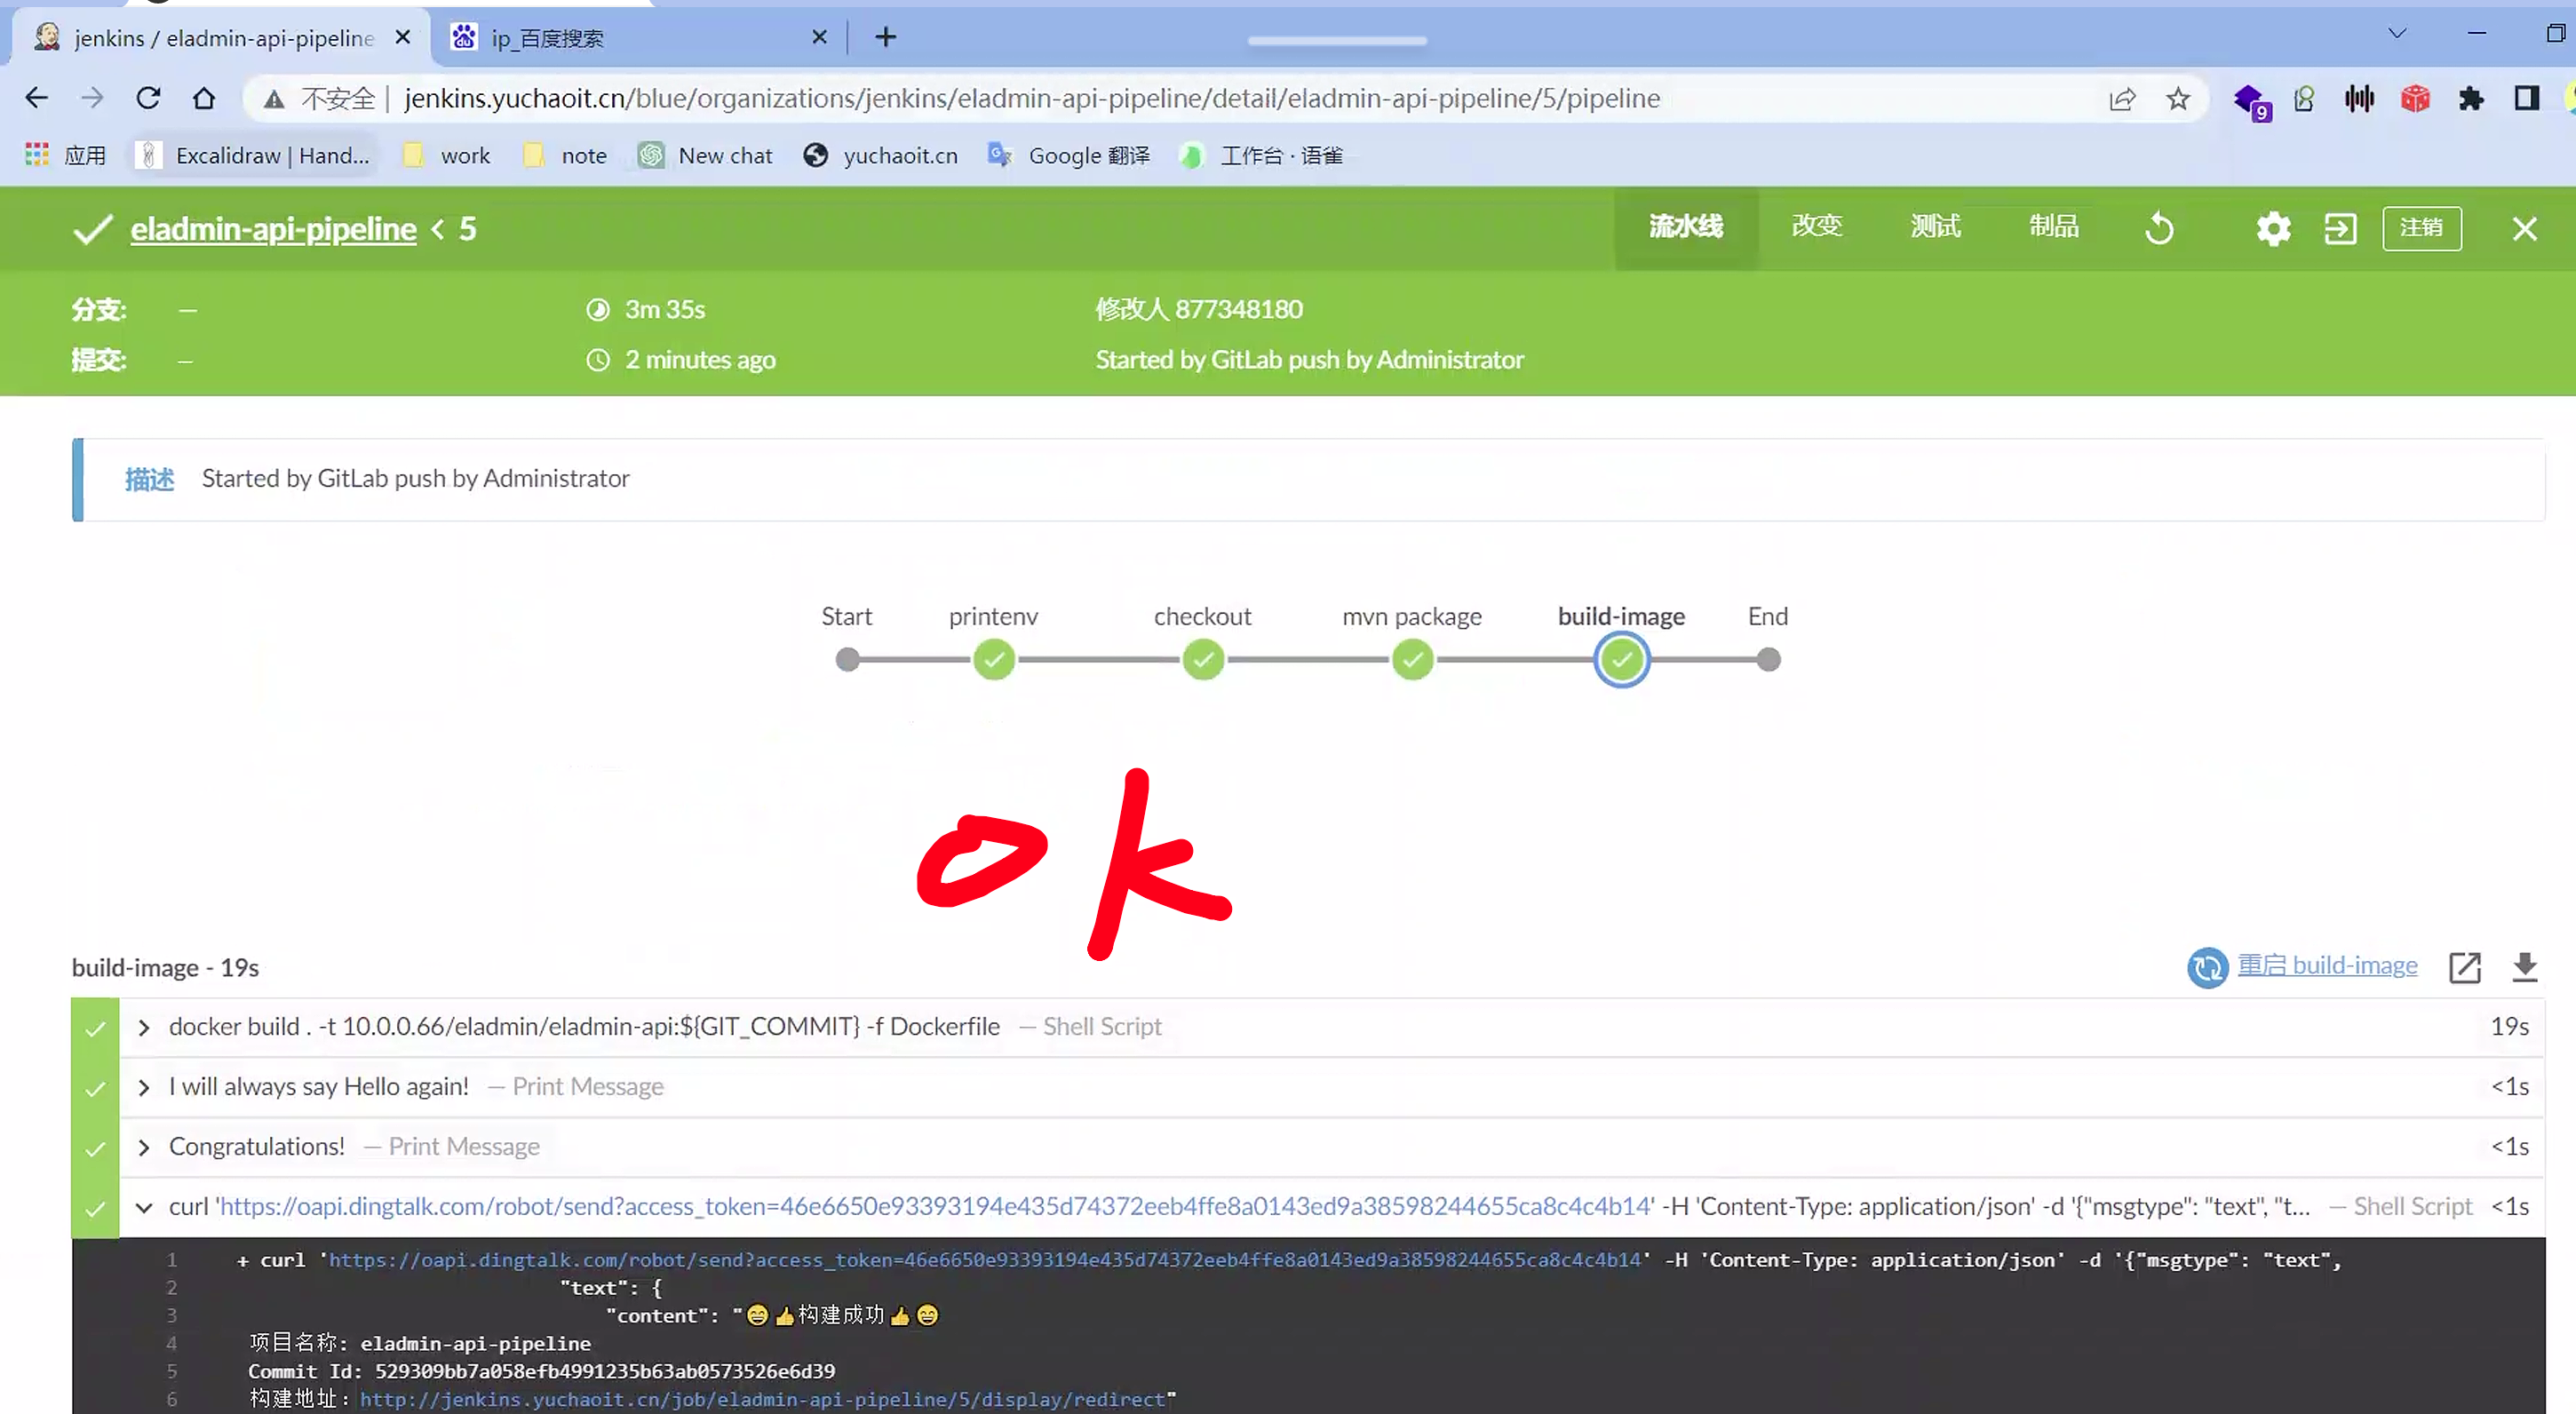
Task: Switch to the 制品 tab
Action: click(2053, 227)
